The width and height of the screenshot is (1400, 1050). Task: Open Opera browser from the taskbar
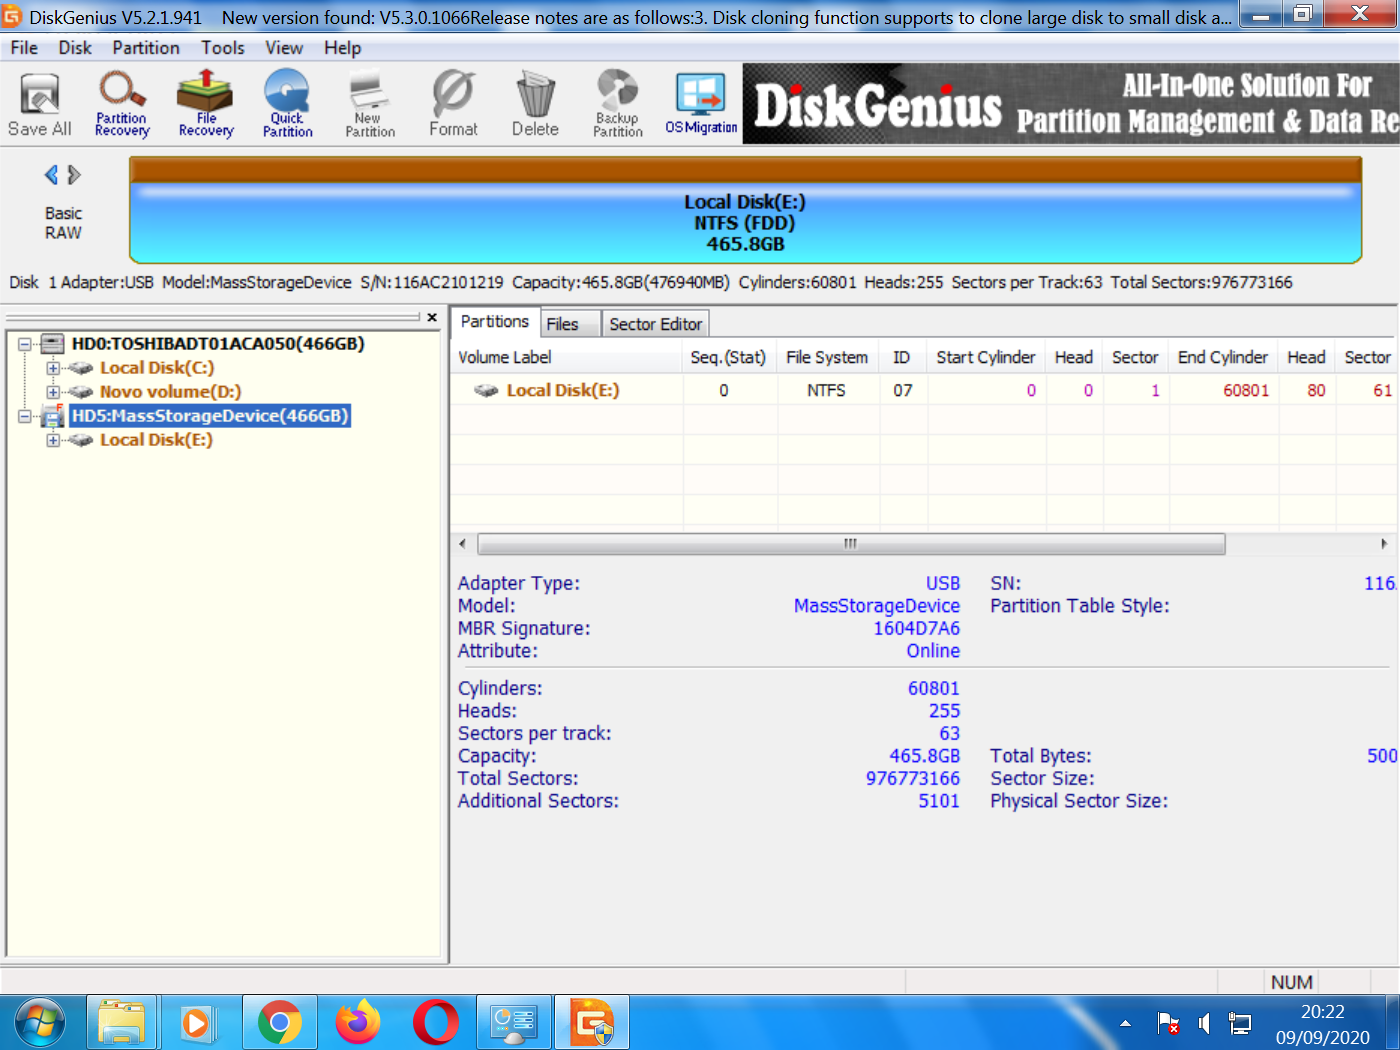coord(436,1022)
